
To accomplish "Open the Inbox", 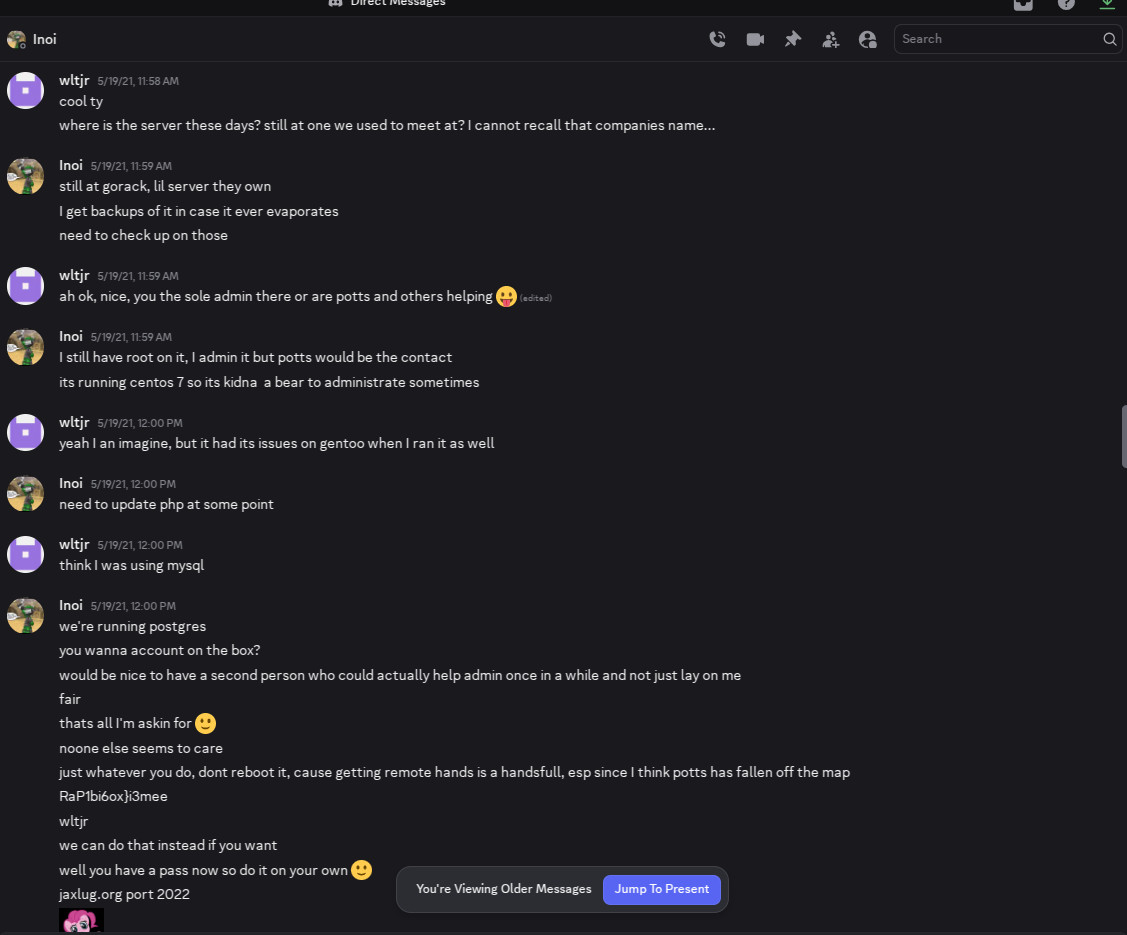I will pos(1023,5).
